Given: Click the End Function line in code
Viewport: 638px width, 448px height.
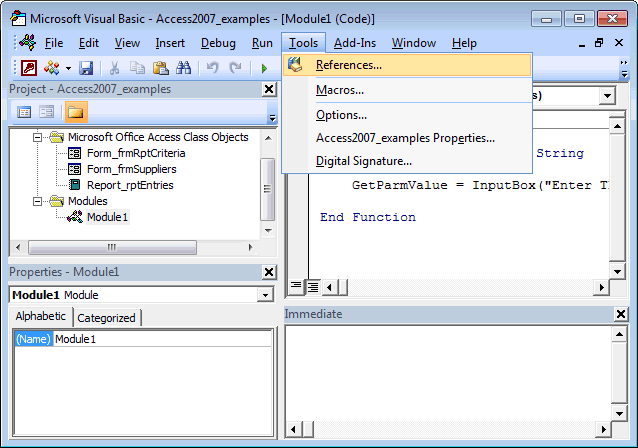Looking at the screenshot, I should (368, 217).
